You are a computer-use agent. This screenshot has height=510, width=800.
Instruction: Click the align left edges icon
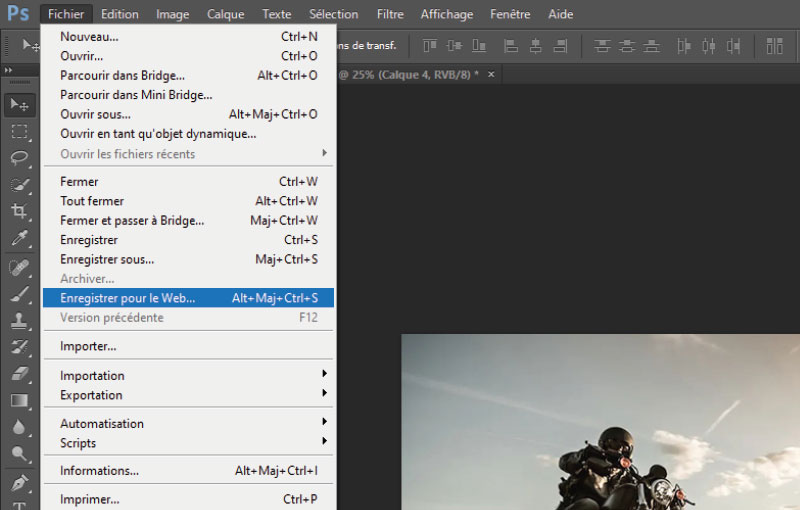click(510, 46)
